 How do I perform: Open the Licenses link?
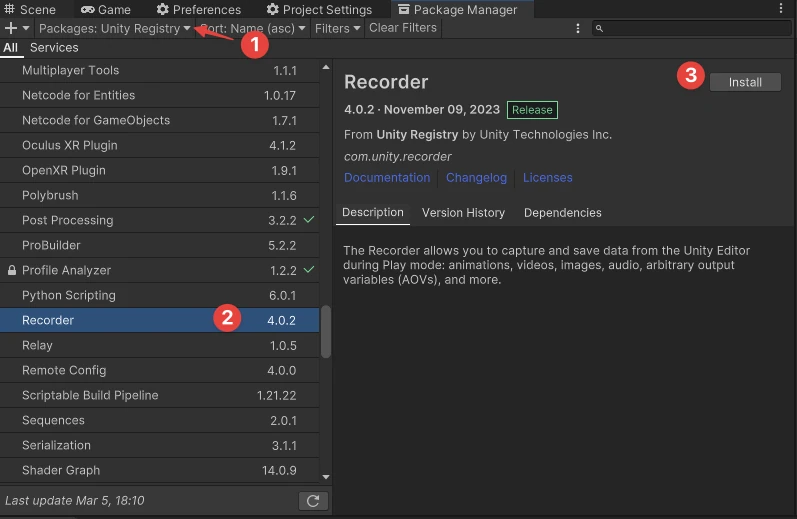pyautogui.click(x=547, y=177)
